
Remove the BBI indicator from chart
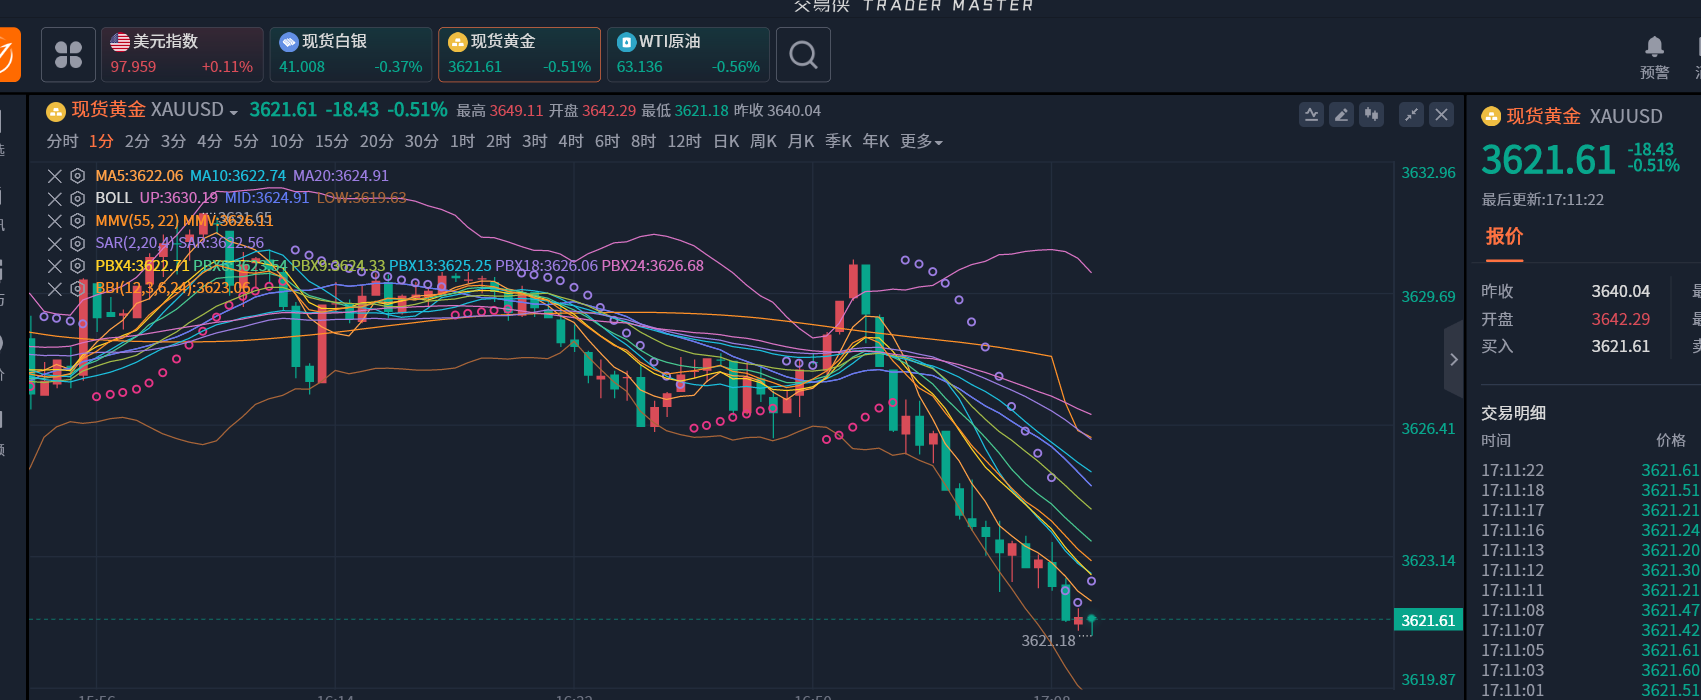pos(55,289)
